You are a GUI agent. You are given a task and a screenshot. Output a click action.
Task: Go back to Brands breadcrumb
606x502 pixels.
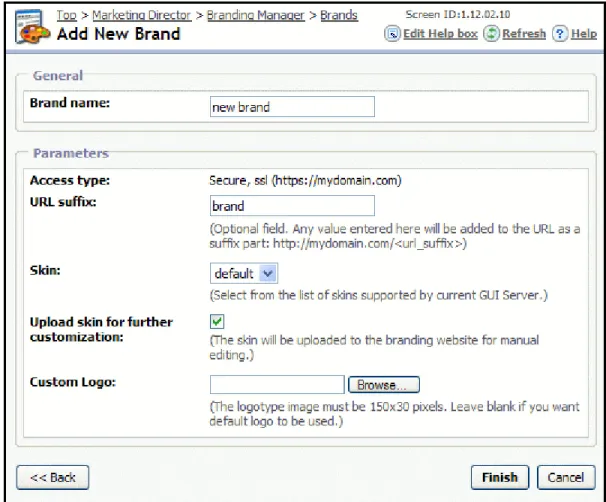(339, 15)
